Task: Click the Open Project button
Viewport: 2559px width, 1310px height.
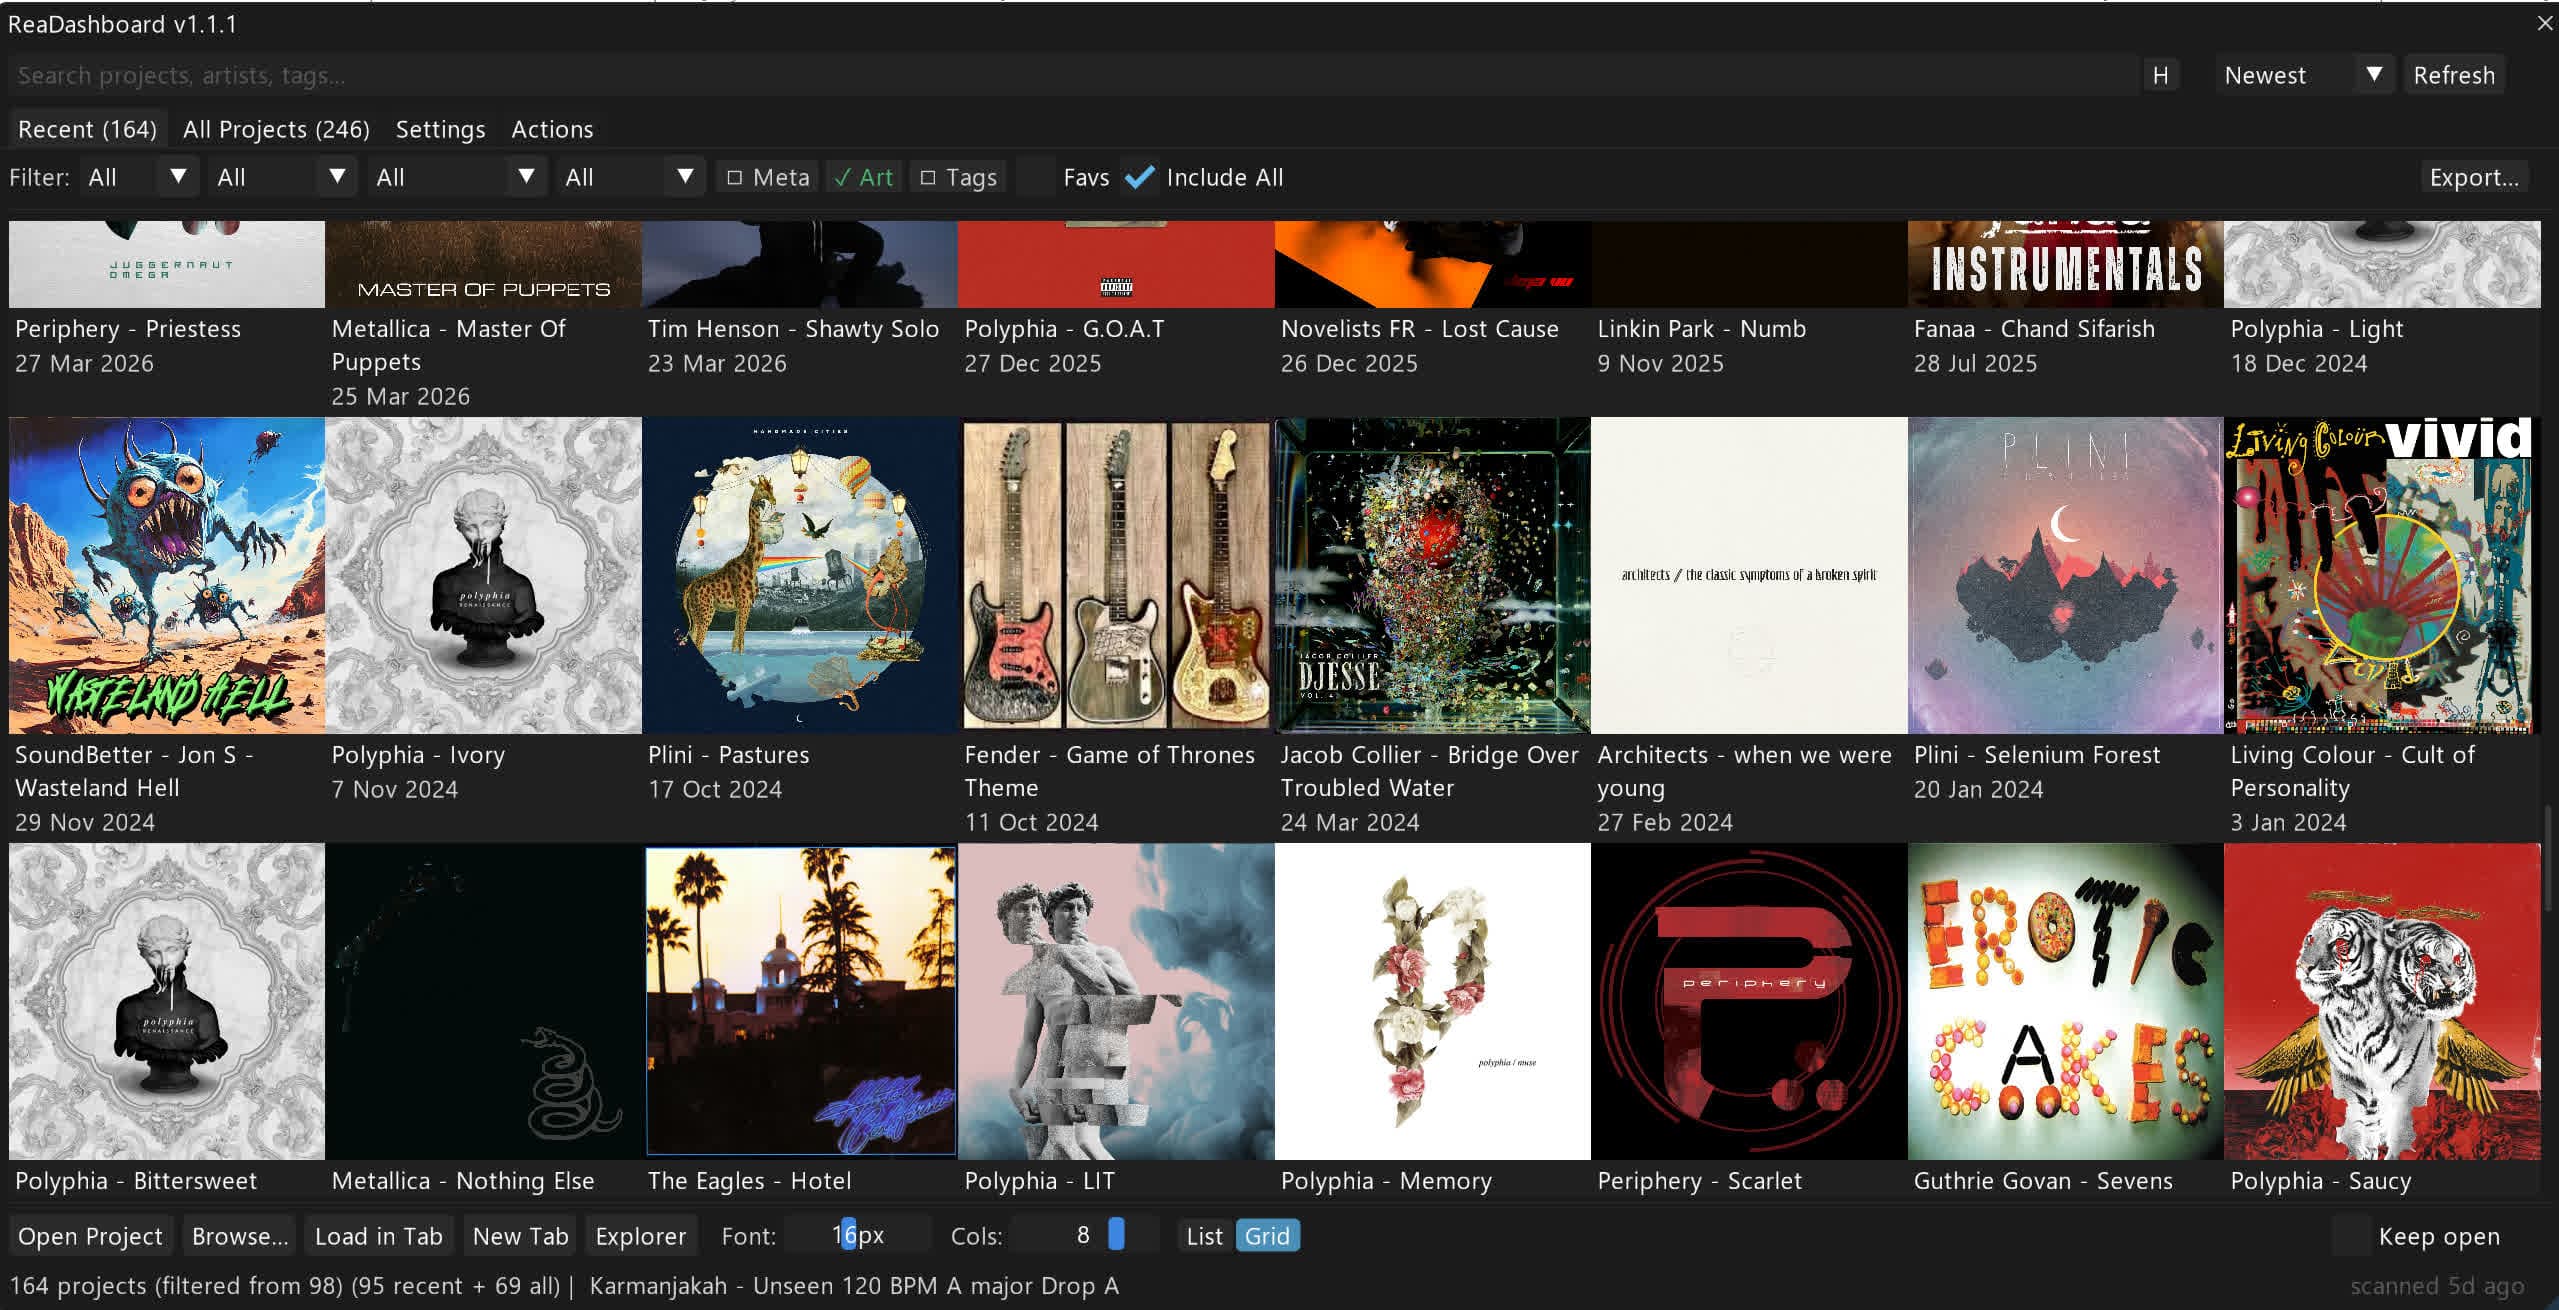Action: pyautogui.click(x=91, y=1236)
